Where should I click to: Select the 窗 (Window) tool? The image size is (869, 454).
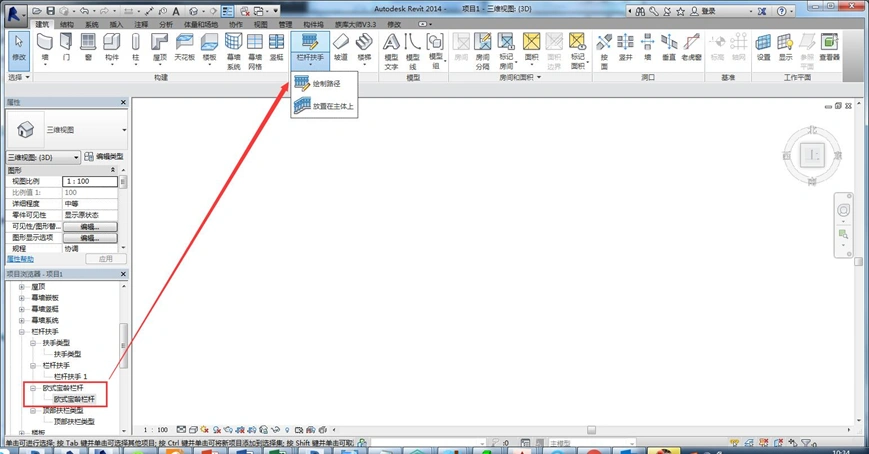point(88,48)
